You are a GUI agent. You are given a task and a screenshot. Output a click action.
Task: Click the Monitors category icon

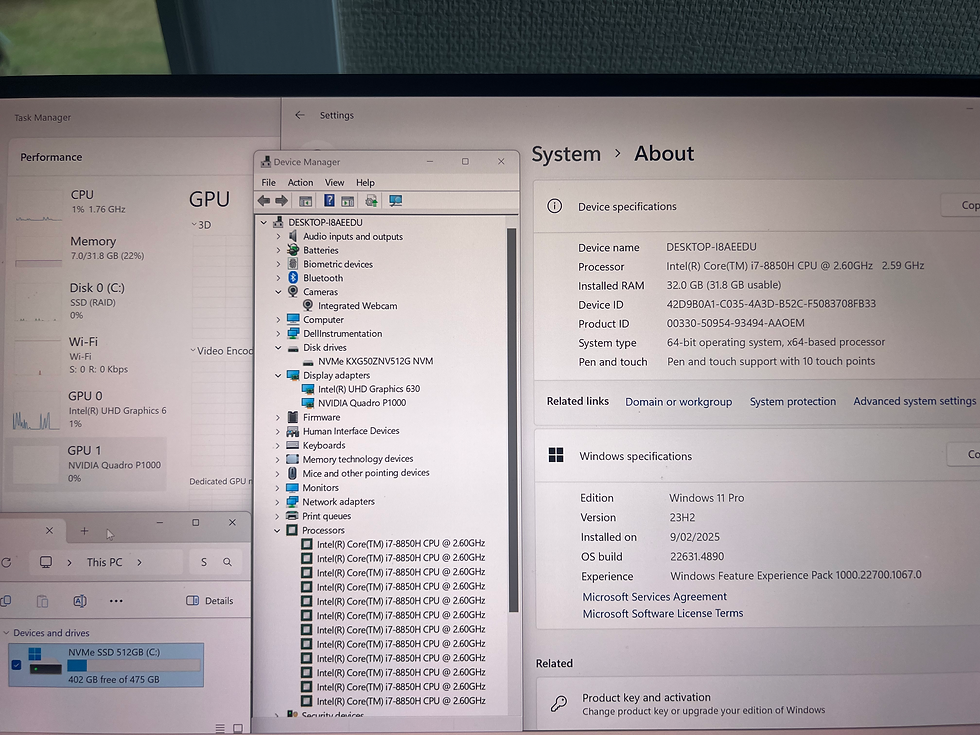(292, 488)
